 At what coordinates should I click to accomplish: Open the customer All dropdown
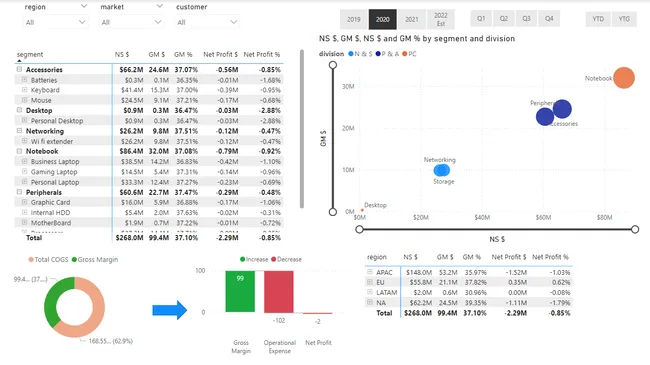pos(207,22)
